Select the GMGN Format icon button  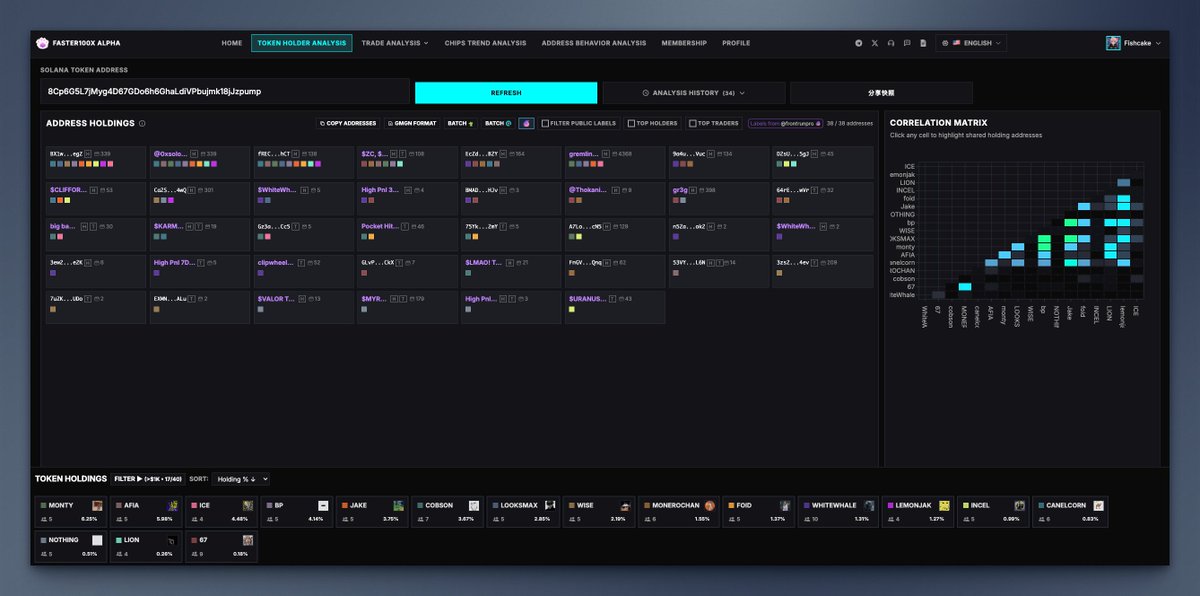click(412, 123)
